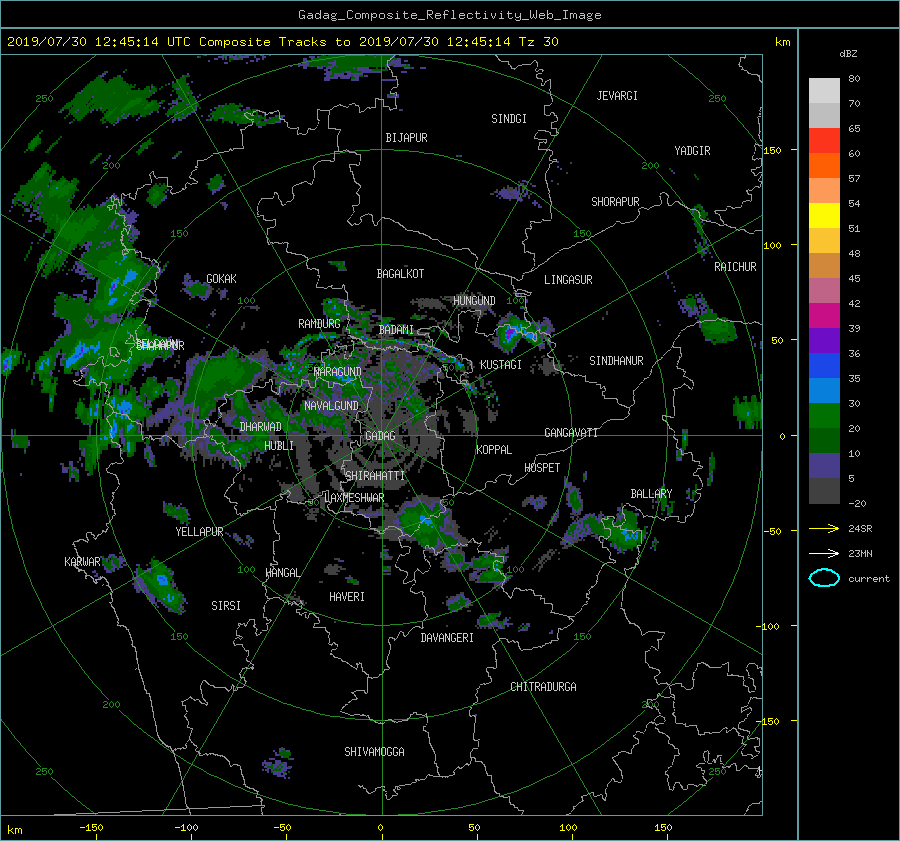This screenshot has width=900, height=841.
Task: Click the KUSTAGI city label
Action: click(x=501, y=365)
